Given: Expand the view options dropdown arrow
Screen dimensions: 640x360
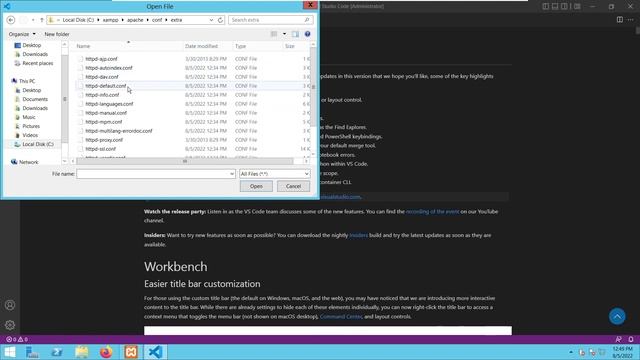Looking at the screenshot, I should coord(284,34).
